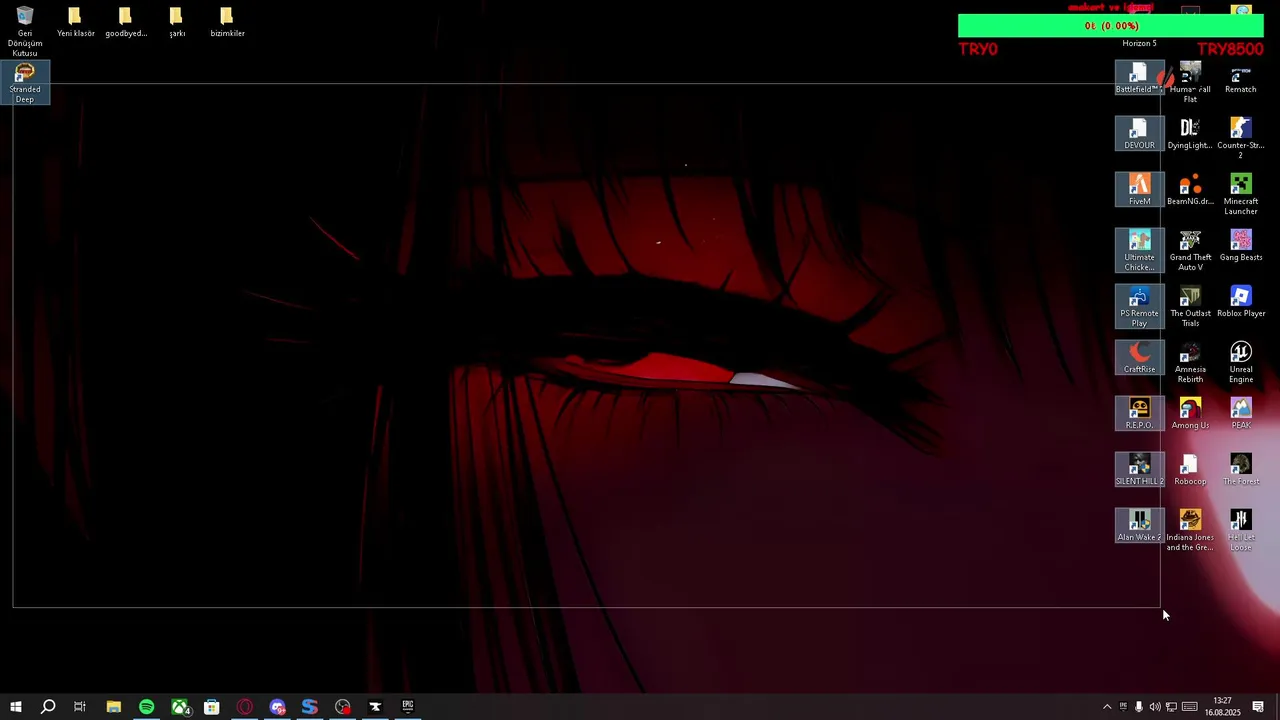Select the PEAK game shortcut
The image size is (1280, 720).
click(1241, 413)
